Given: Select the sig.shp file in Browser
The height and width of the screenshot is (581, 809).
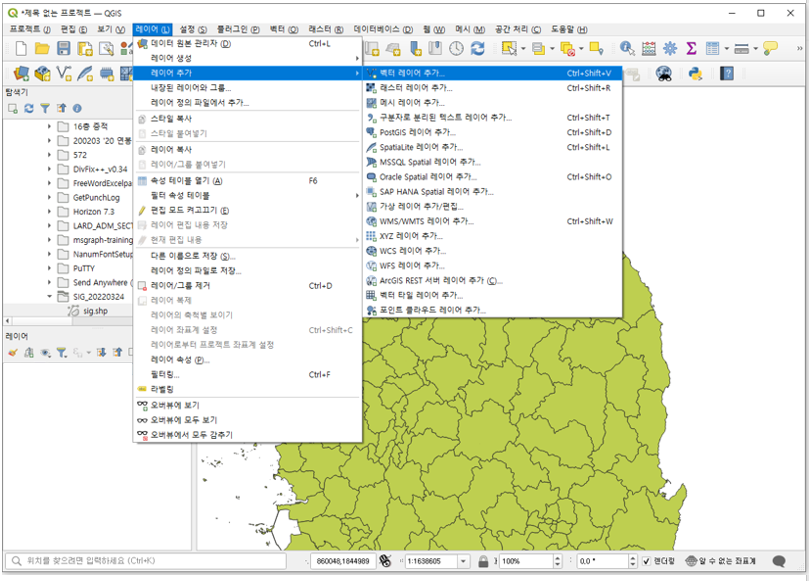Looking at the screenshot, I should (x=88, y=311).
